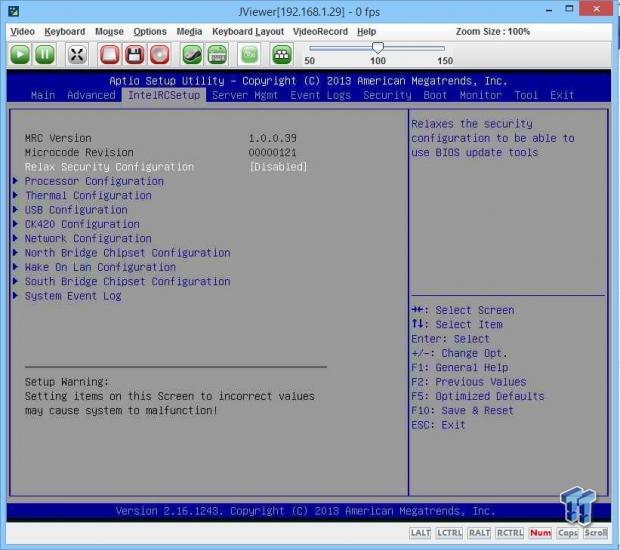620x550 pixels.
Task: Switch to the Event Logs BIOS tab
Action: 321,95
